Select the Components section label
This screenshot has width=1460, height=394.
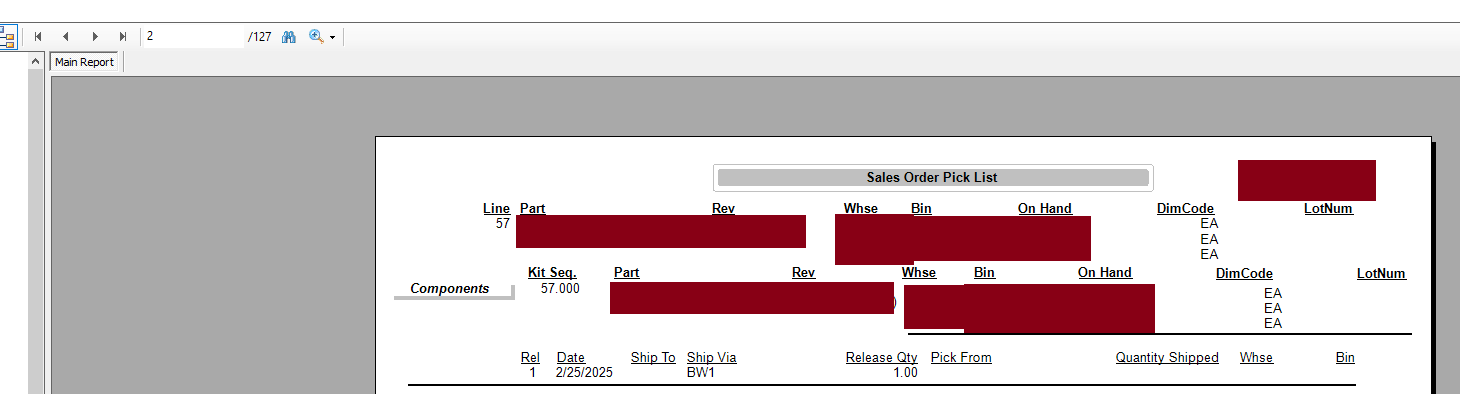pos(450,288)
